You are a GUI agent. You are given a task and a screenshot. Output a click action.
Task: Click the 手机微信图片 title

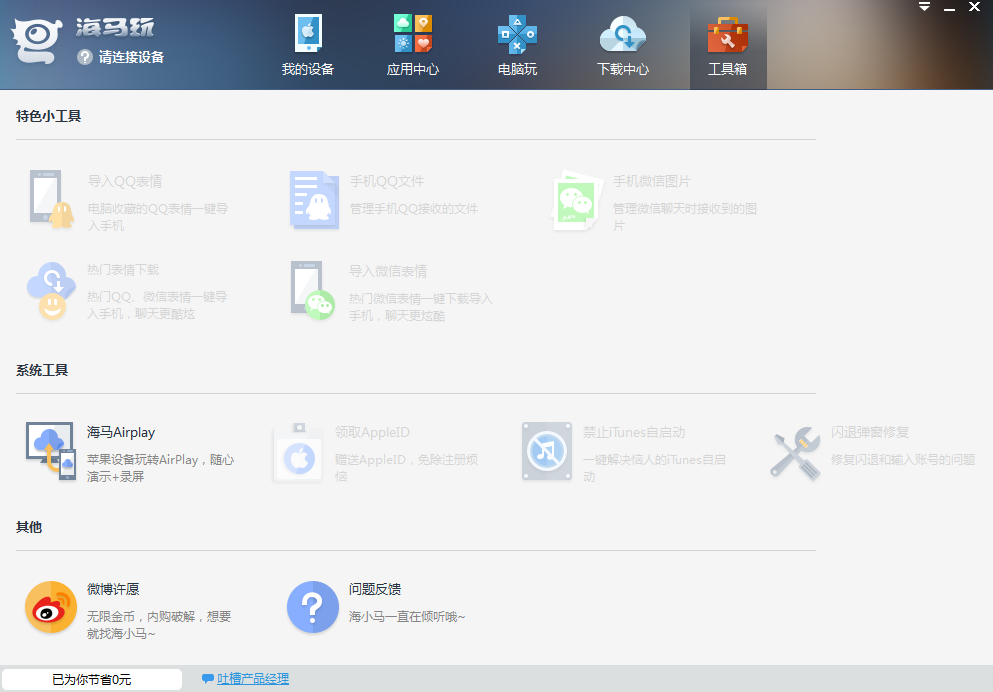pos(652,182)
